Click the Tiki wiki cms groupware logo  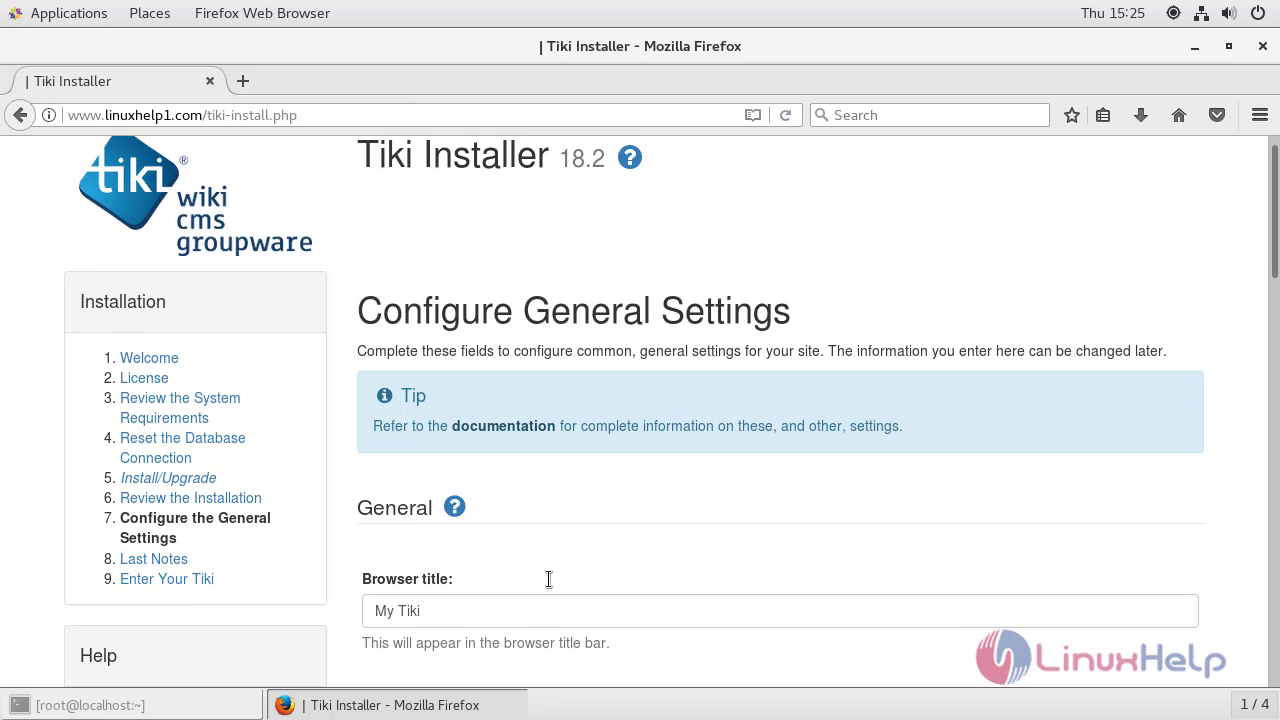195,196
